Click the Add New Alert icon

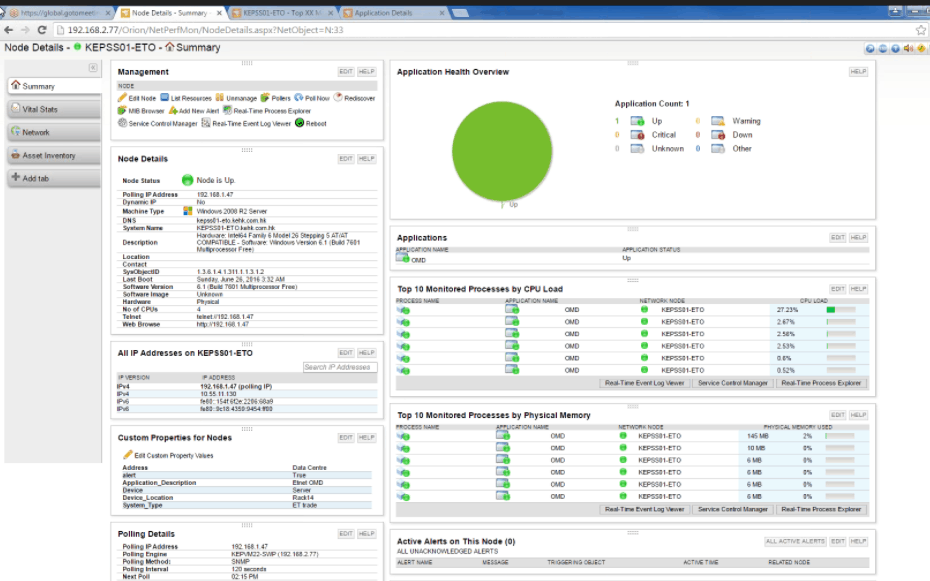pos(173,110)
